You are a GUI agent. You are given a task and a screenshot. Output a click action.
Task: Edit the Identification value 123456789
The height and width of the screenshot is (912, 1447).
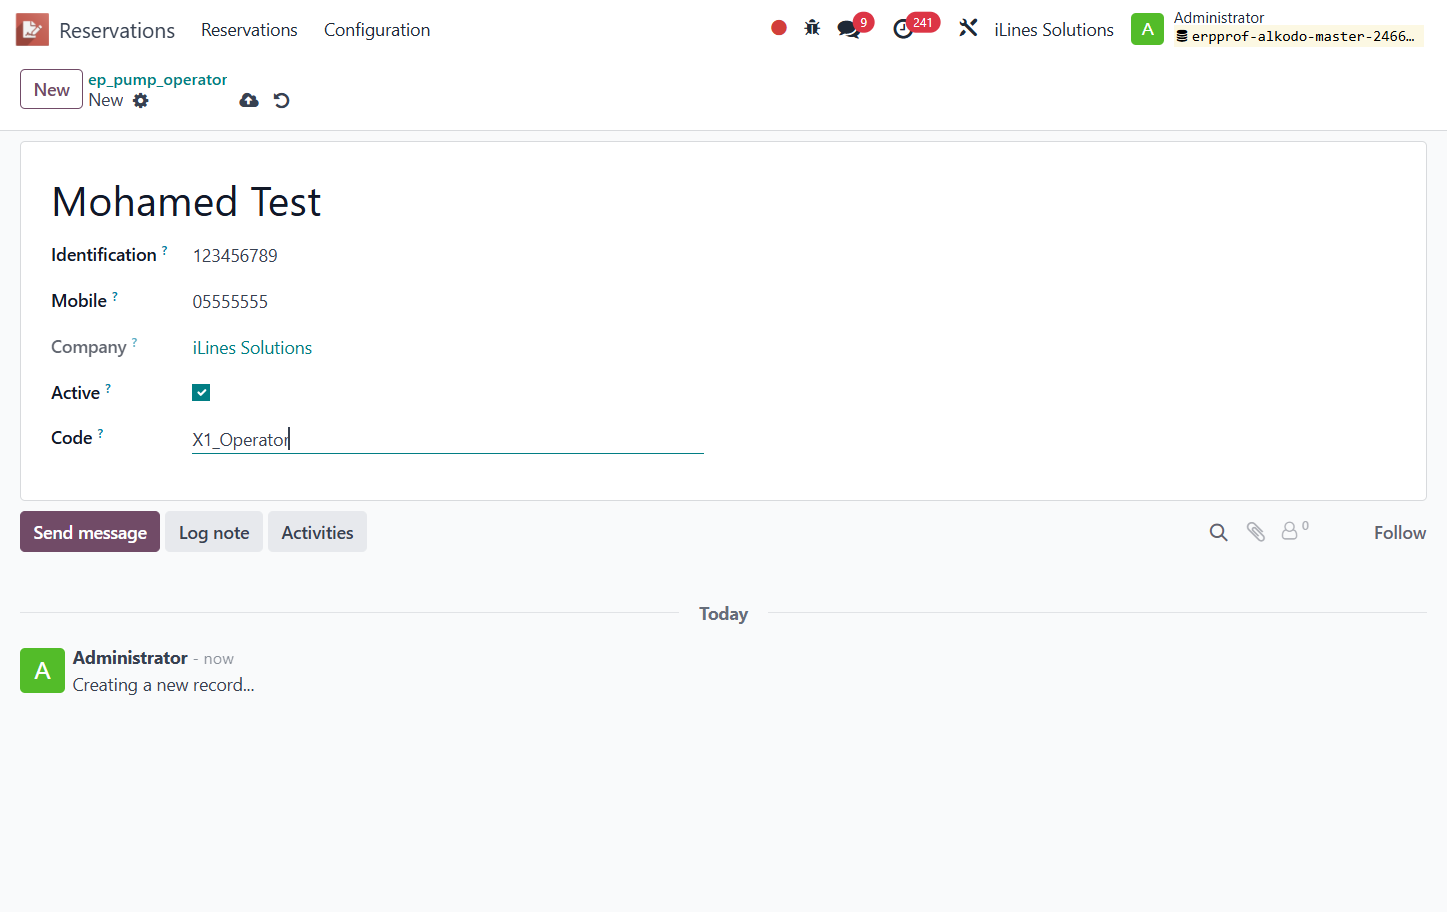tap(235, 256)
